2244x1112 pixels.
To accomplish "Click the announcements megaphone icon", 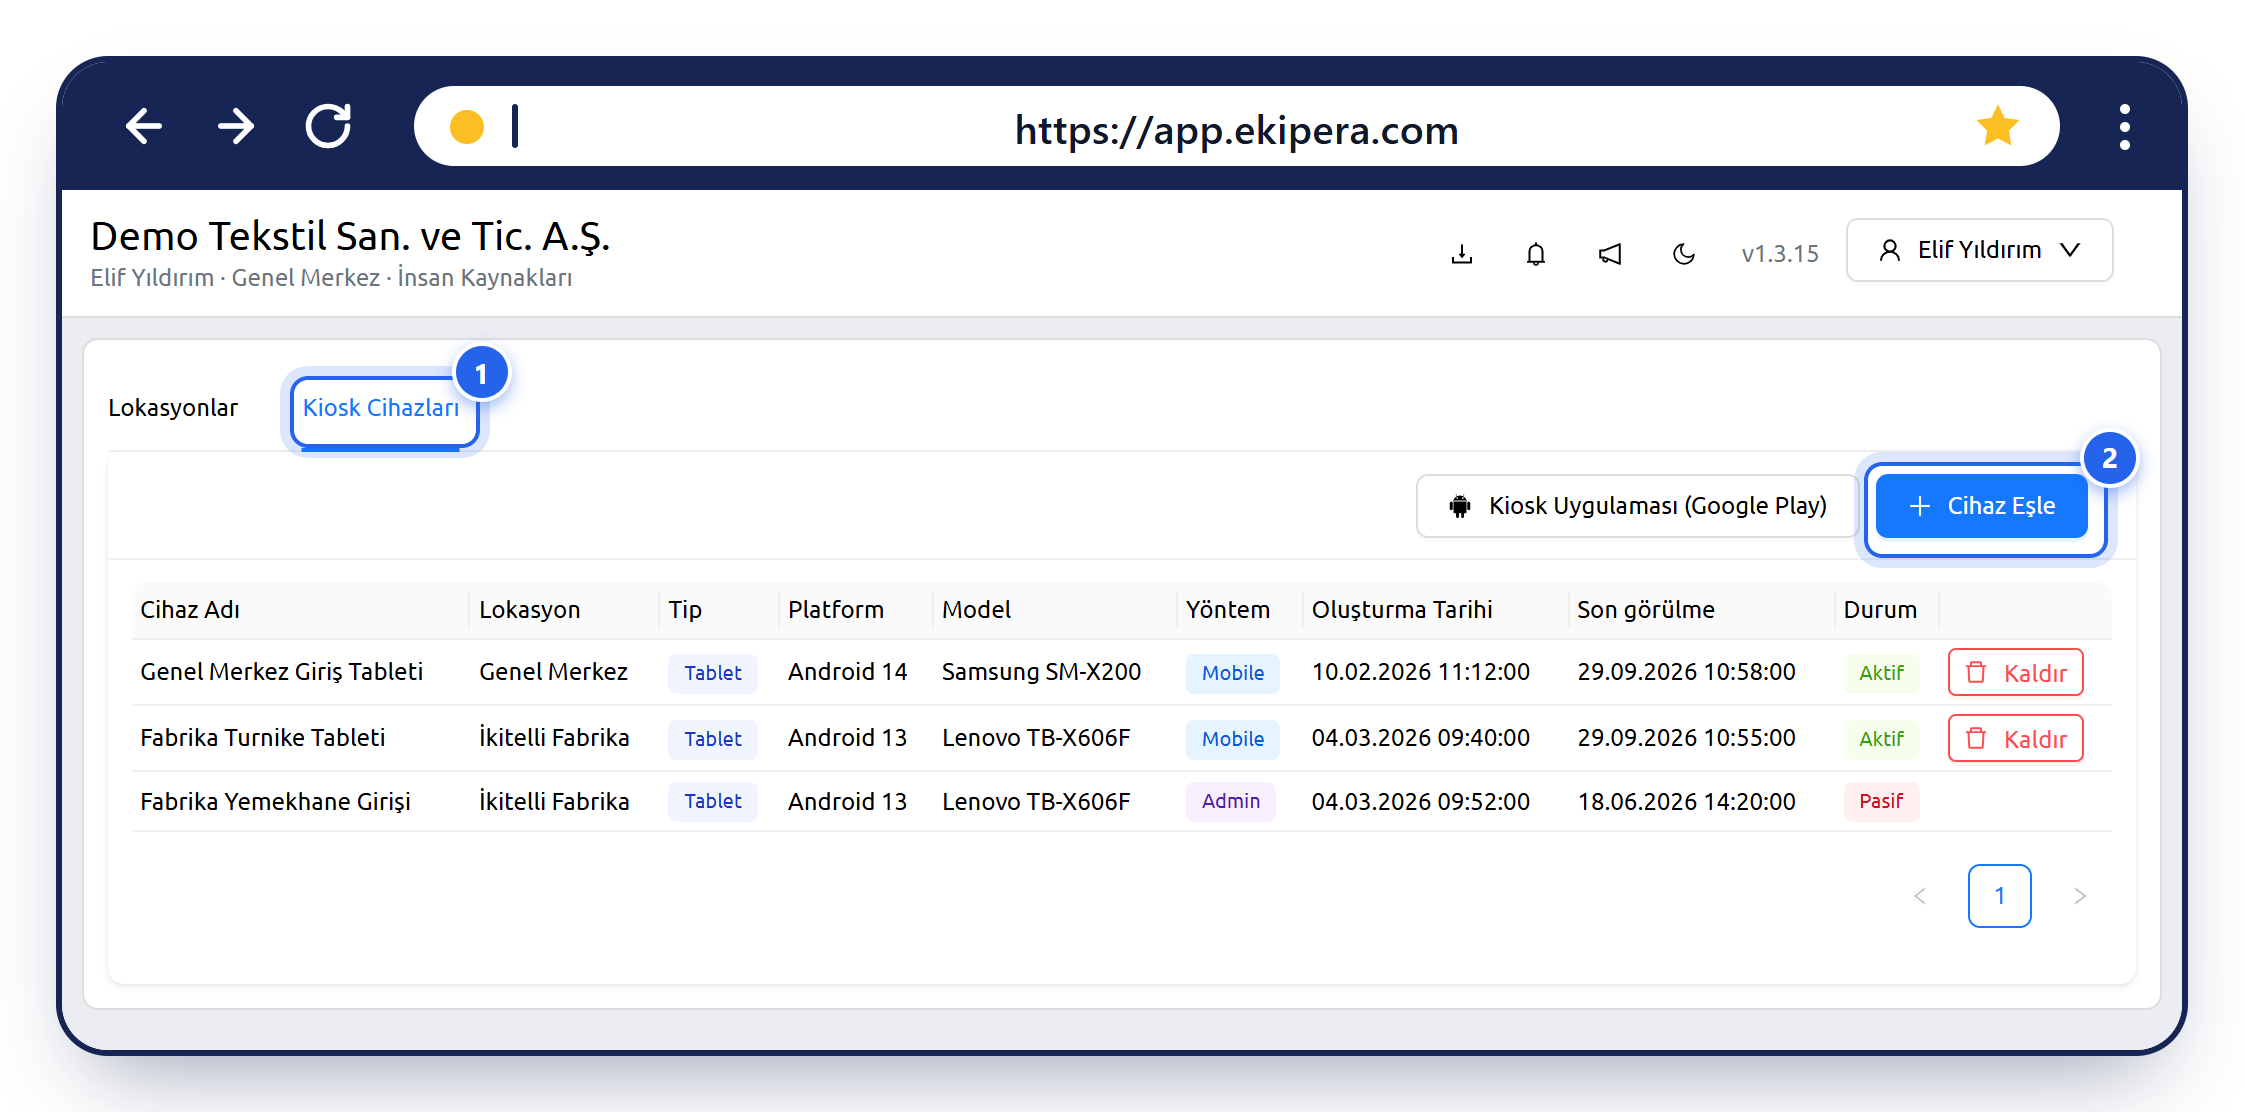I will (x=1610, y=254).
